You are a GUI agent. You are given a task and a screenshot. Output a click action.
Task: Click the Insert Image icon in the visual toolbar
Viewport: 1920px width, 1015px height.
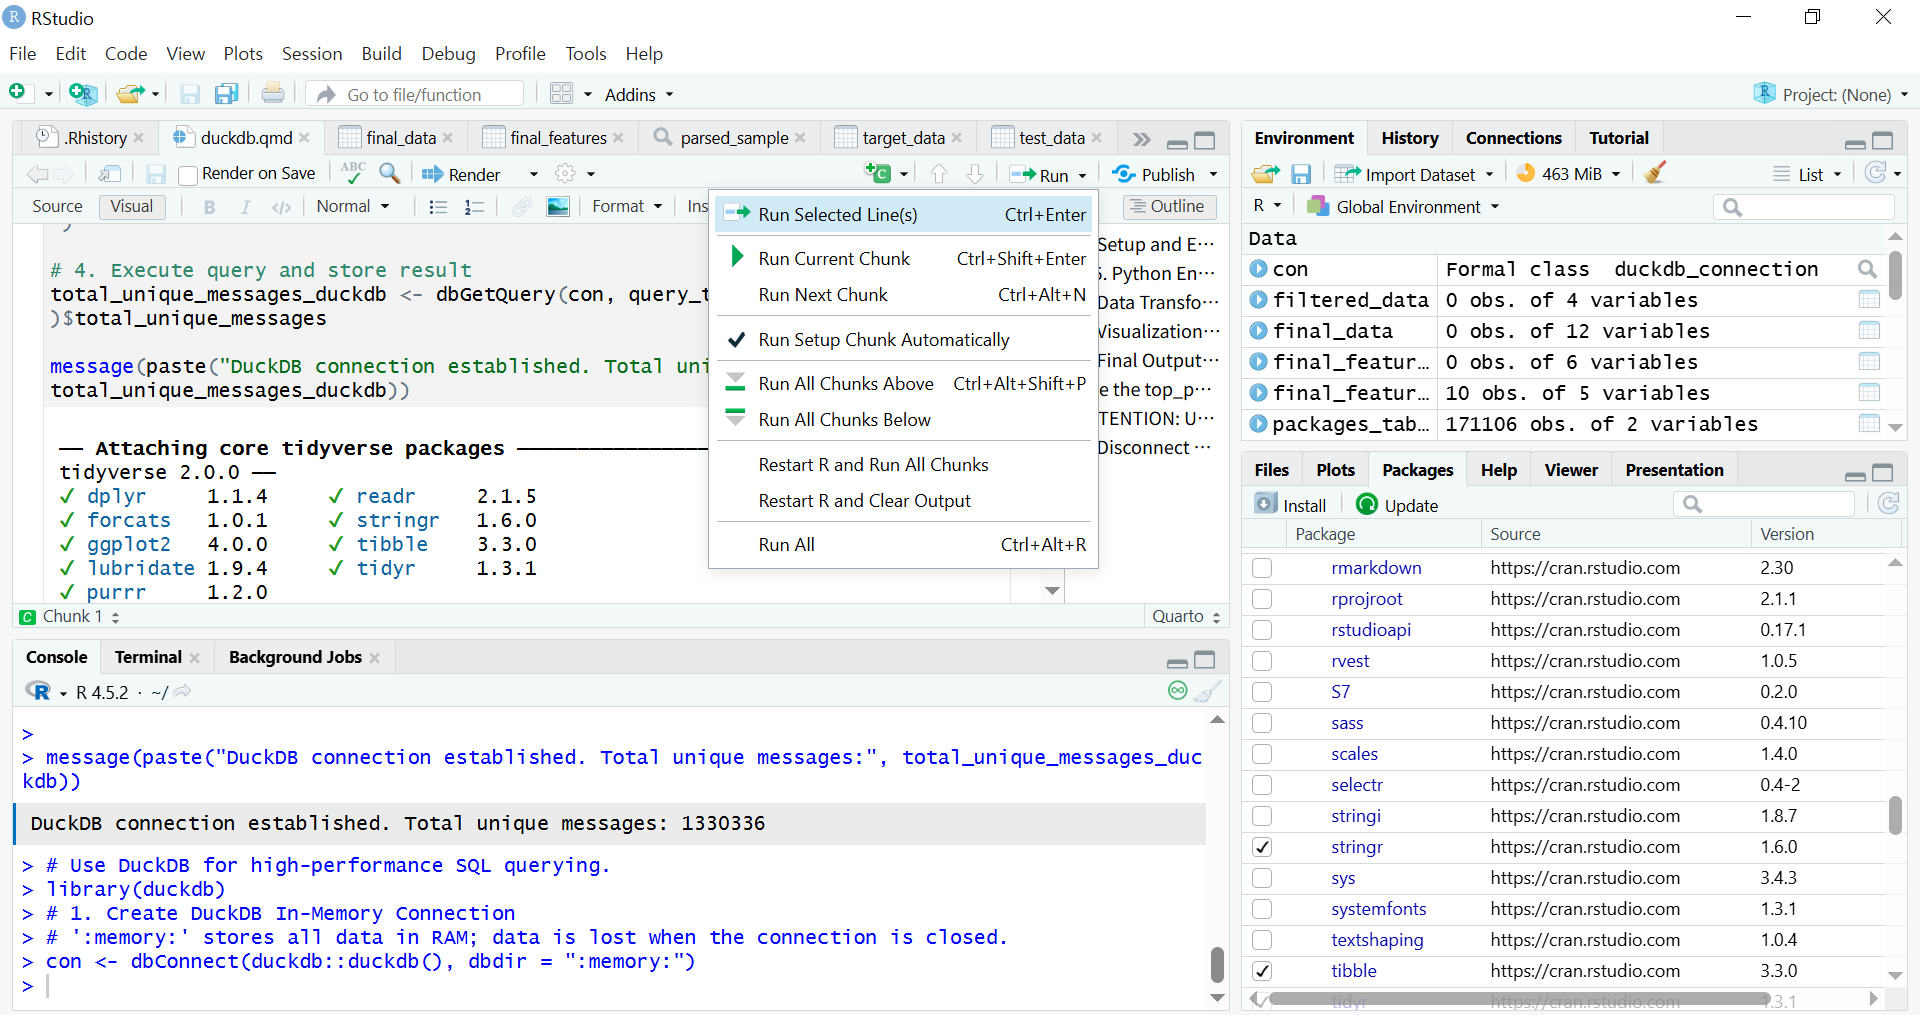click(x=558, y=207)
